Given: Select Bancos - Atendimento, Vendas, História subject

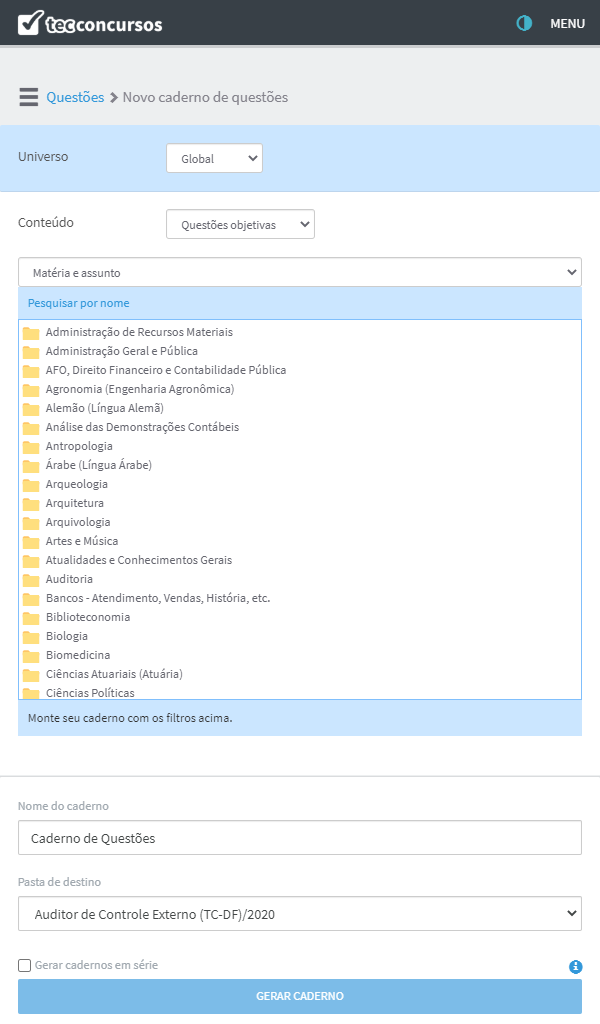Looking at the screenshot, I should (x=157, y=597).
